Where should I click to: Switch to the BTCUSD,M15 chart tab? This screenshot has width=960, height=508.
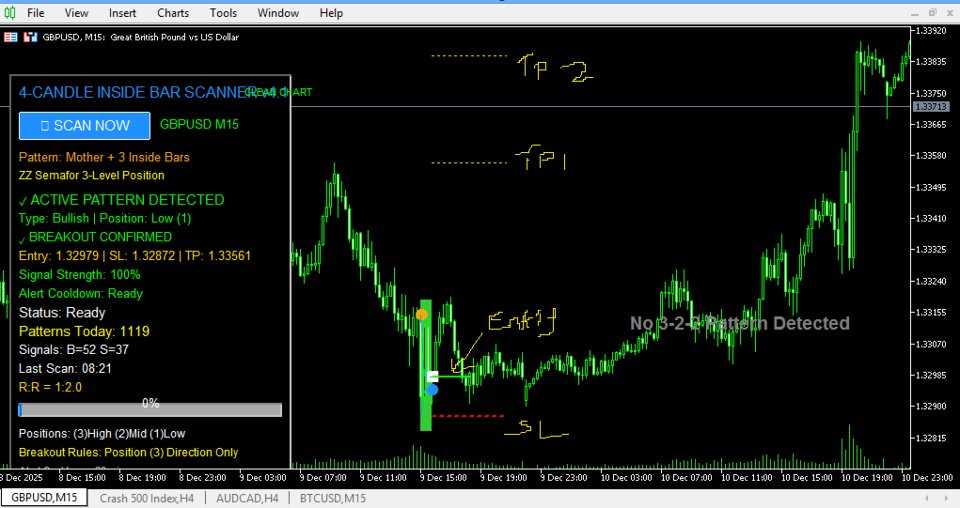click(x=332, y=498)
